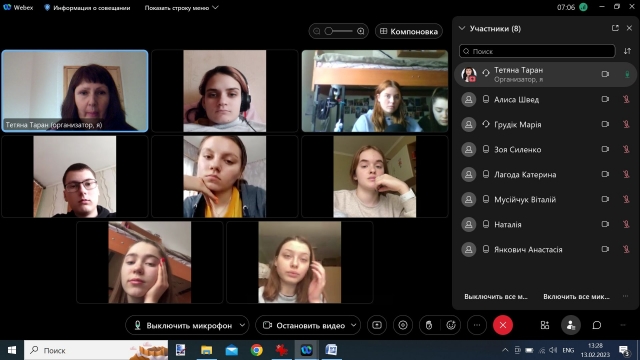
Task: Select participant Зоя Силенко in list
Action: pos(545,149)
